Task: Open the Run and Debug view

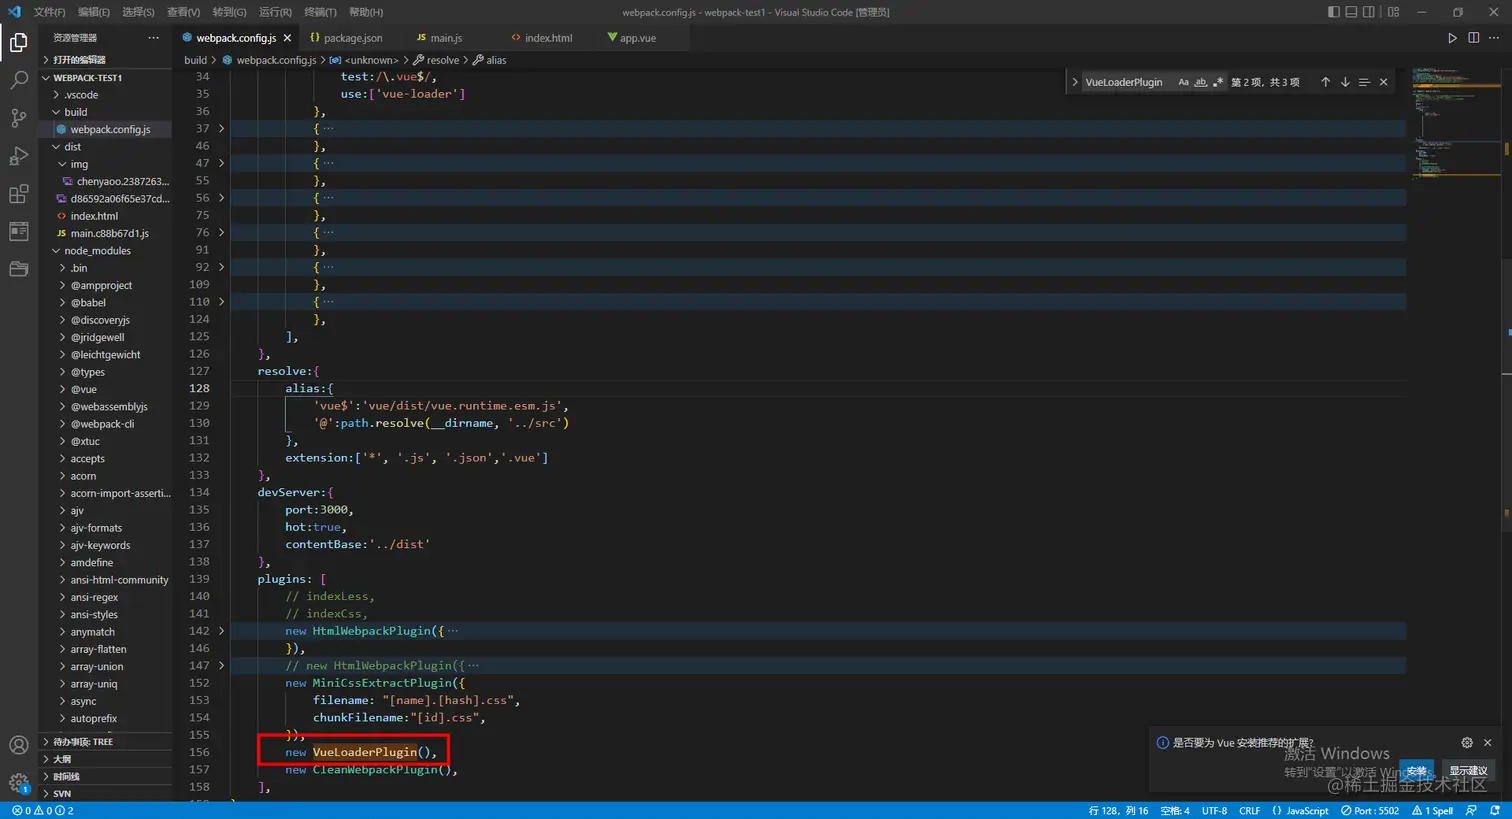Action: (18, 156)
